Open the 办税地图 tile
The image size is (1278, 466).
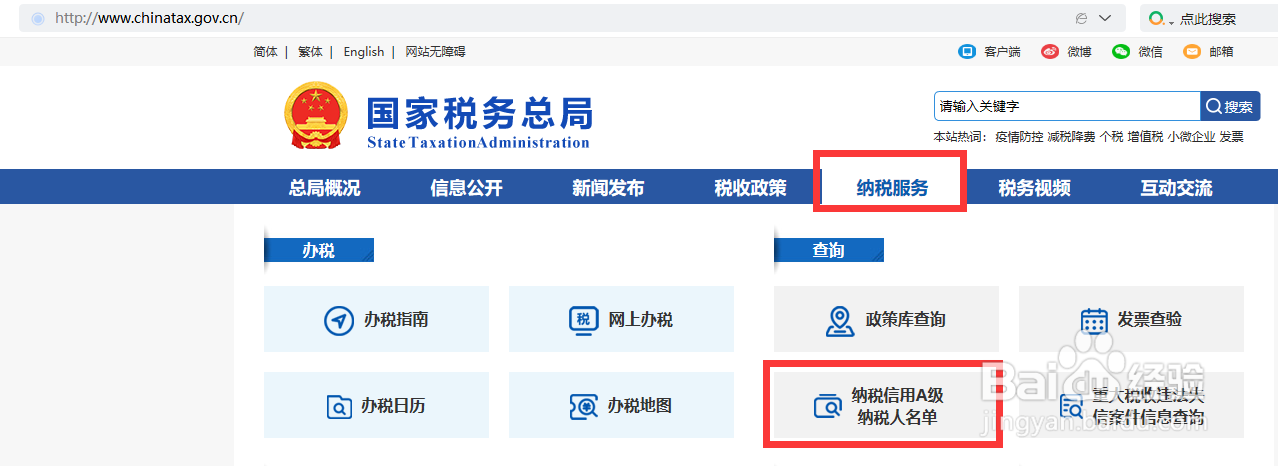[x=621, y=405]
